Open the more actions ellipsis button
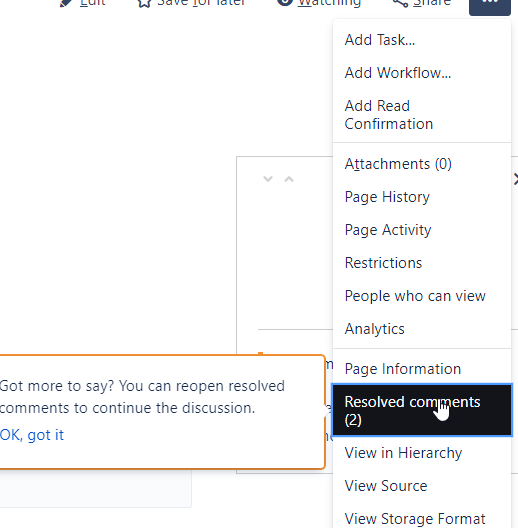 [490, 6]
